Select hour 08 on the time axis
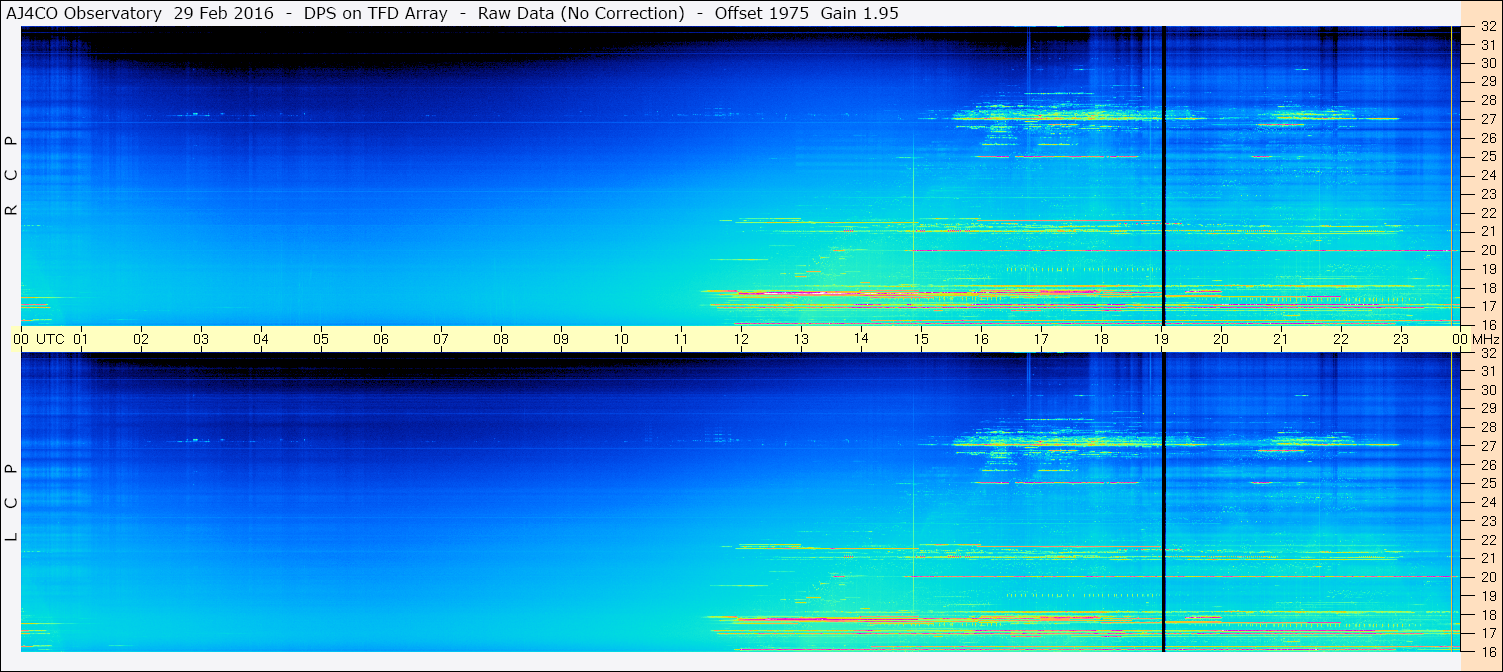Viewport: 1503px width, 672px height. click(501, 339)
